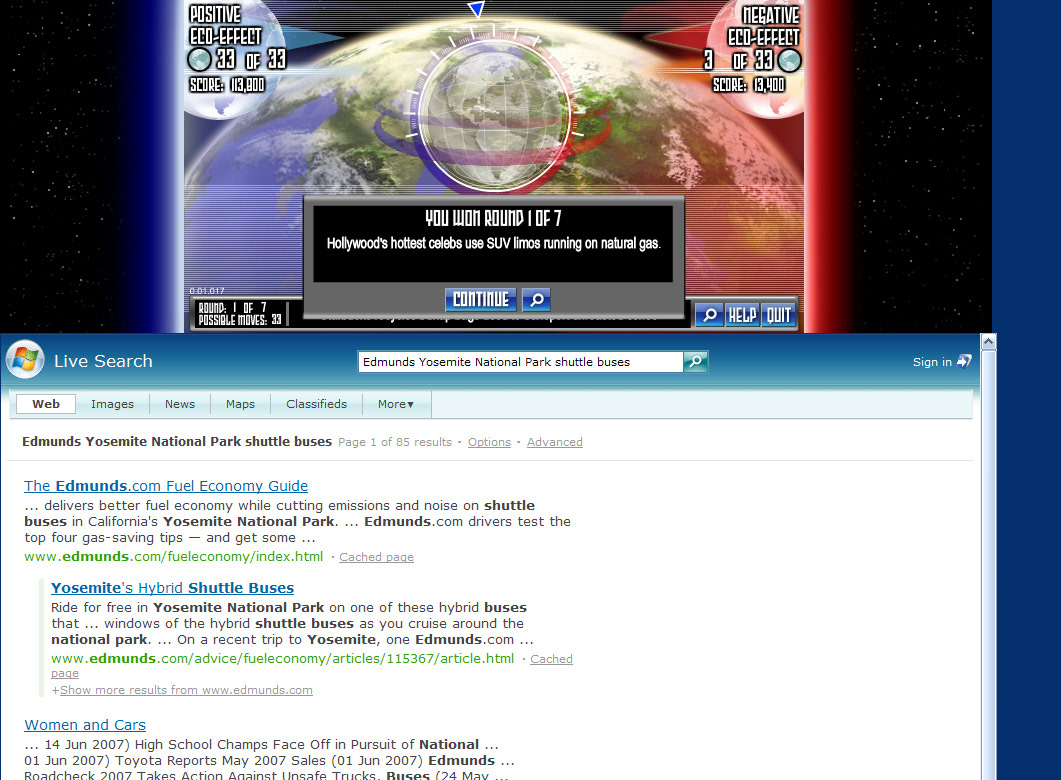Switch to the News tab
The image size is (1061, 780).
click(180, 404)
